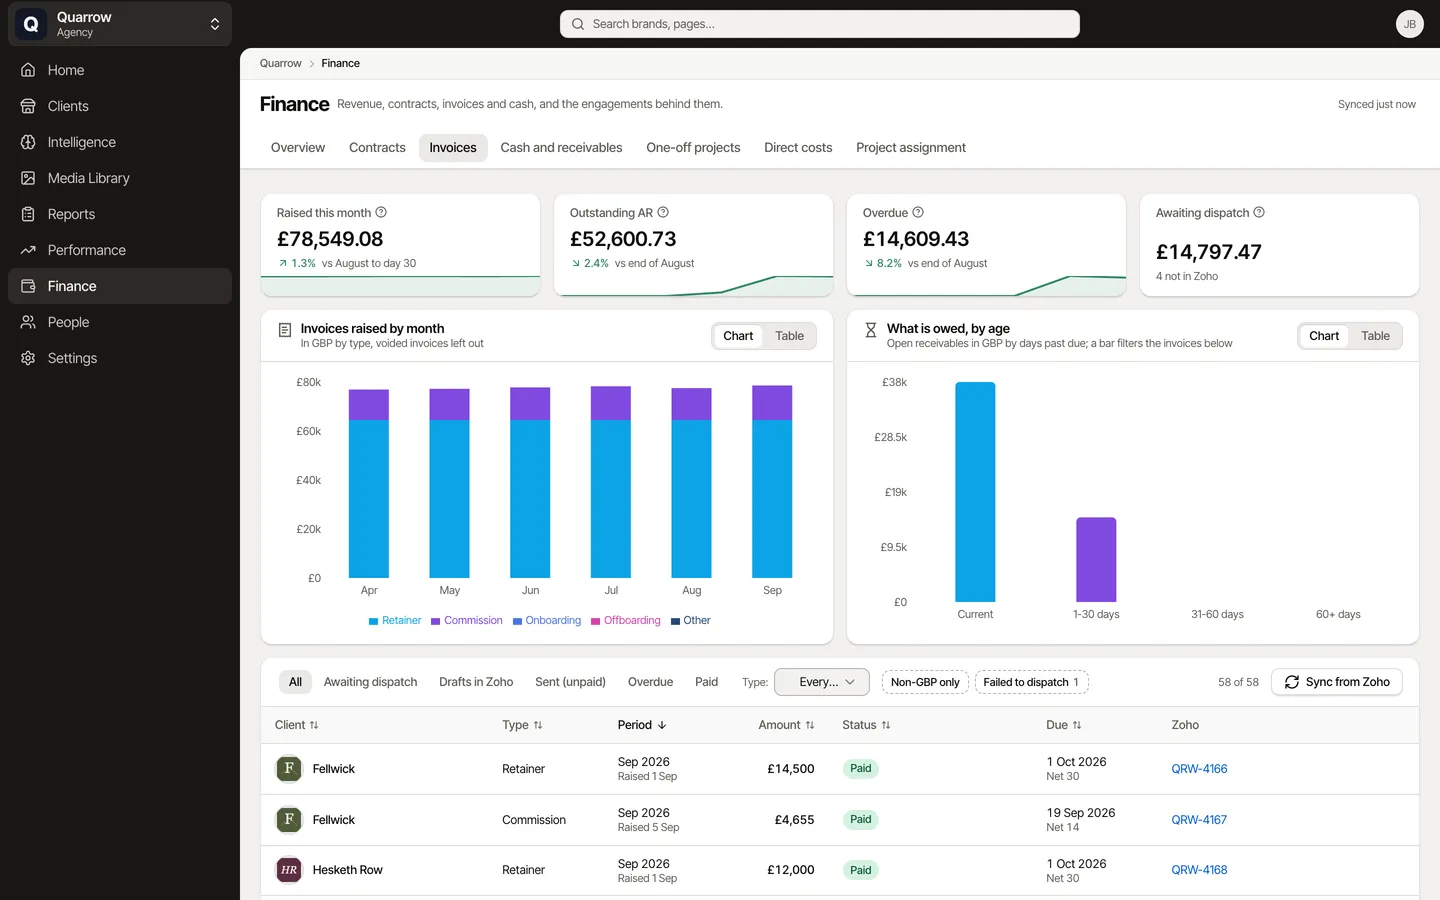The image size is (1440, 900).
Task: Click the People icon in sidebar
Action: coord(28,322)
